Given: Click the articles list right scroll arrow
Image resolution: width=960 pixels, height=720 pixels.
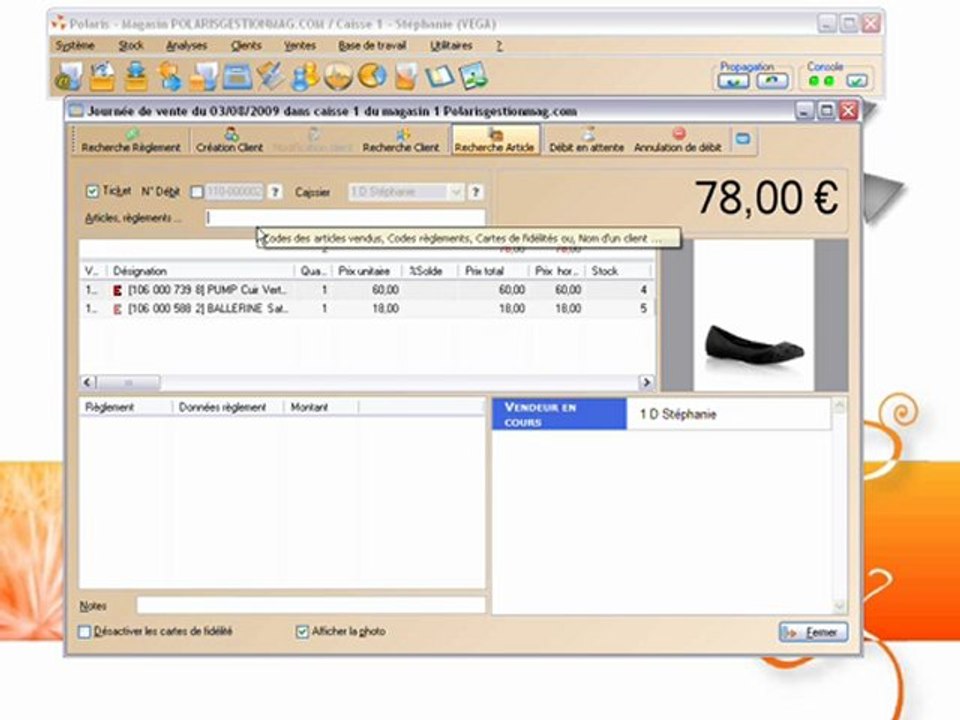Looking at the screenshot, I should click(x=646, y=383).
